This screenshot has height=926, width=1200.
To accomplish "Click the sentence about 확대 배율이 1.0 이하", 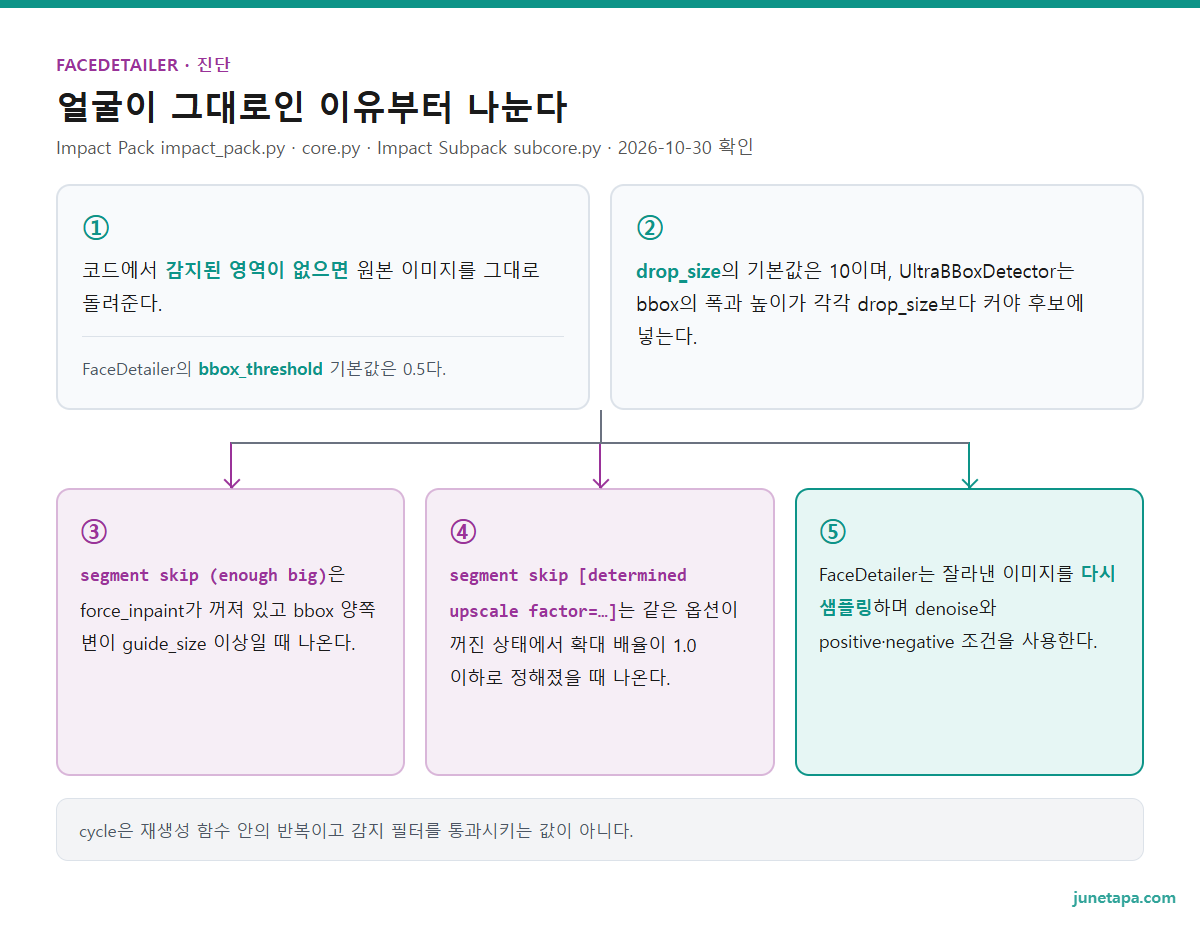I will (594, 627).
